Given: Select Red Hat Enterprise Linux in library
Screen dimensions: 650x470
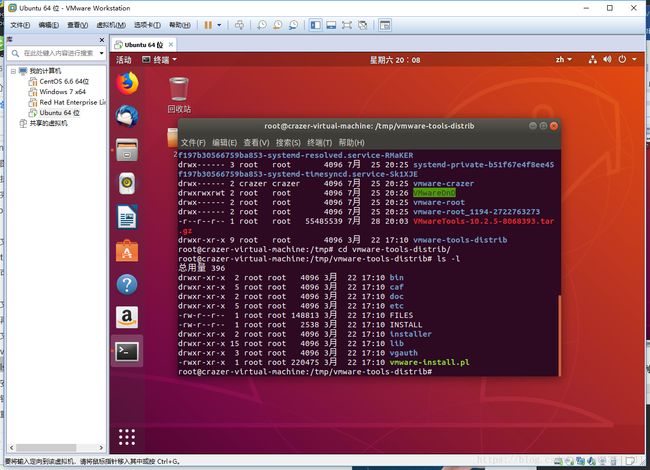Looking at the screenshot, I should click(x=73, y=102).
